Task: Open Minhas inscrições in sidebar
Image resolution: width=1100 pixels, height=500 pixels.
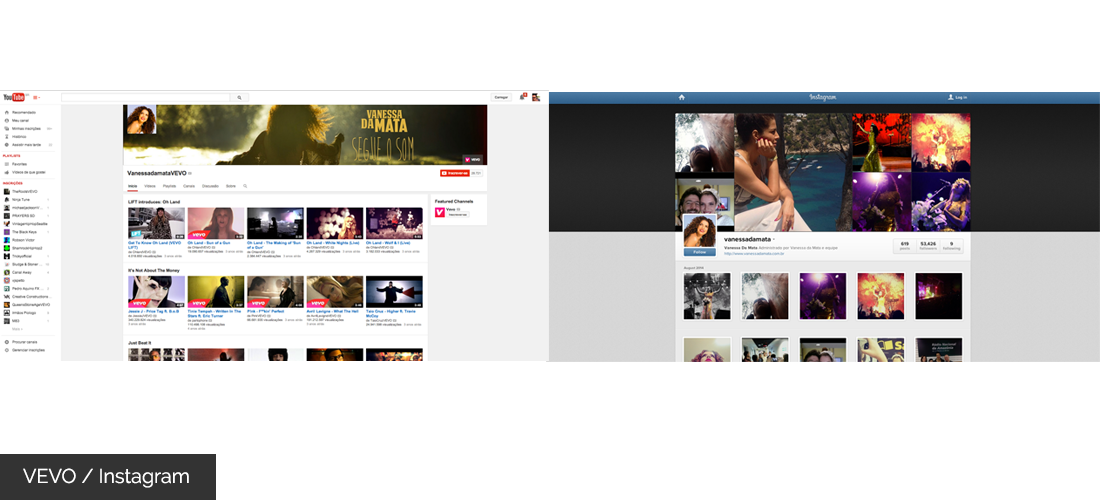Action: (27, 128)
